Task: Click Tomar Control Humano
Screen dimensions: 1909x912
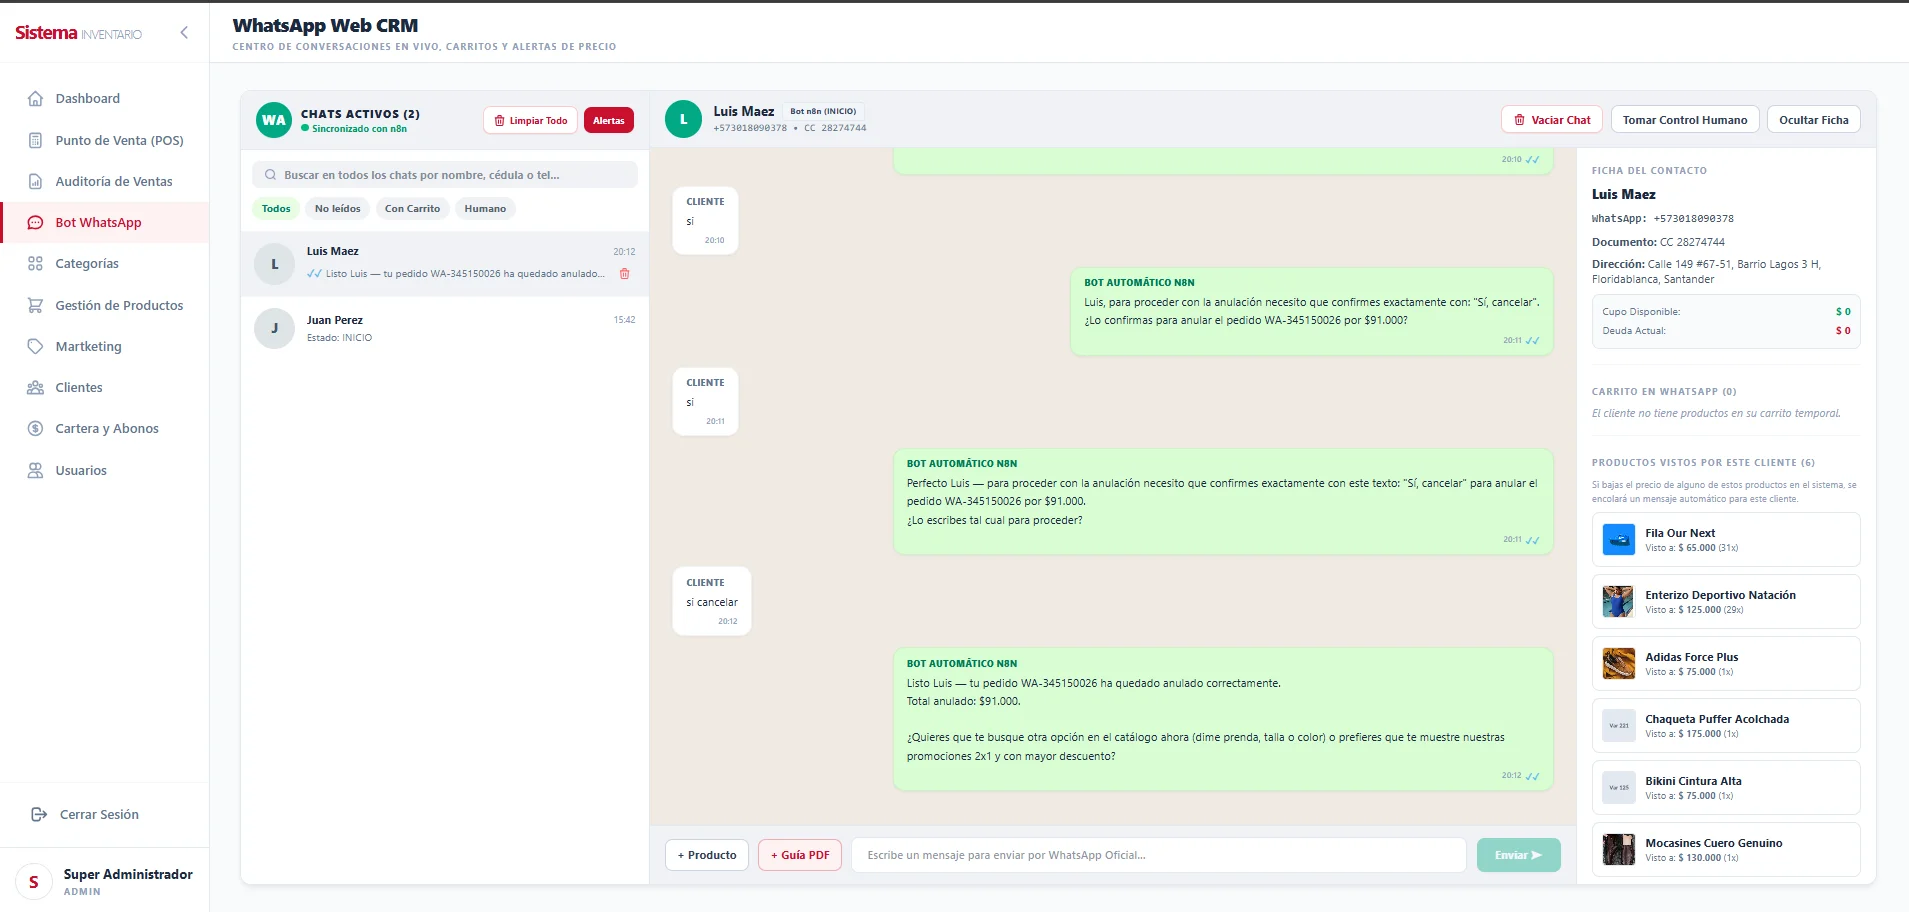Action: pos(1685,120)
